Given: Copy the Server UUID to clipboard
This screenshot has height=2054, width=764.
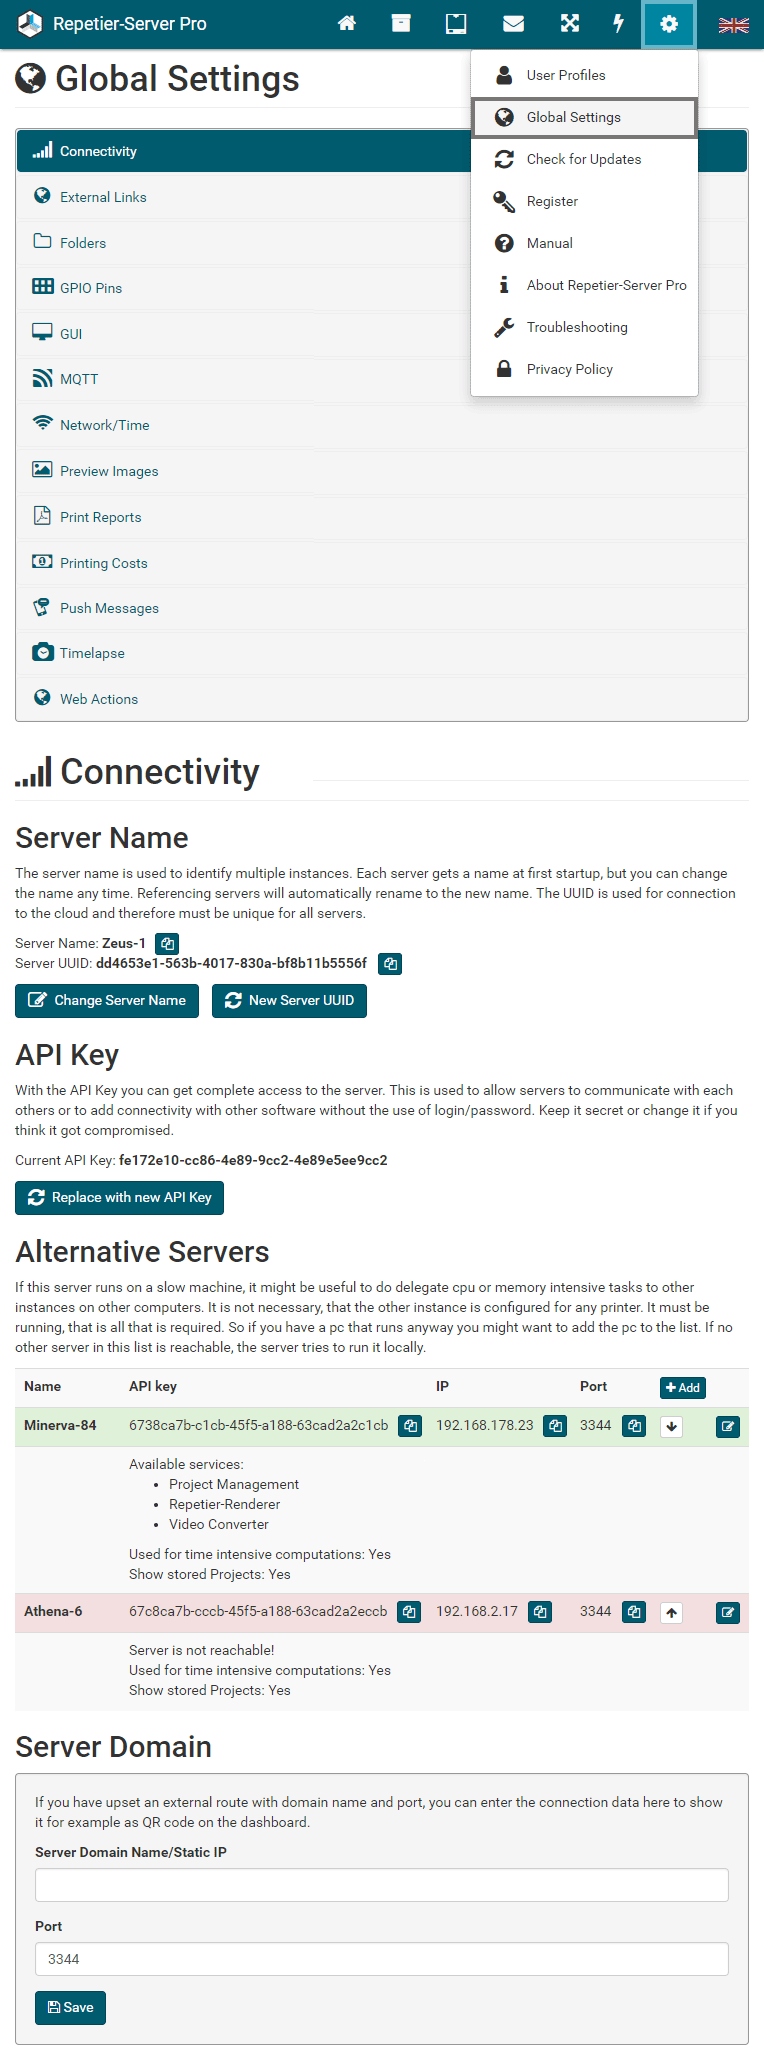Looking at the screenshot, I should pos(390,964).
